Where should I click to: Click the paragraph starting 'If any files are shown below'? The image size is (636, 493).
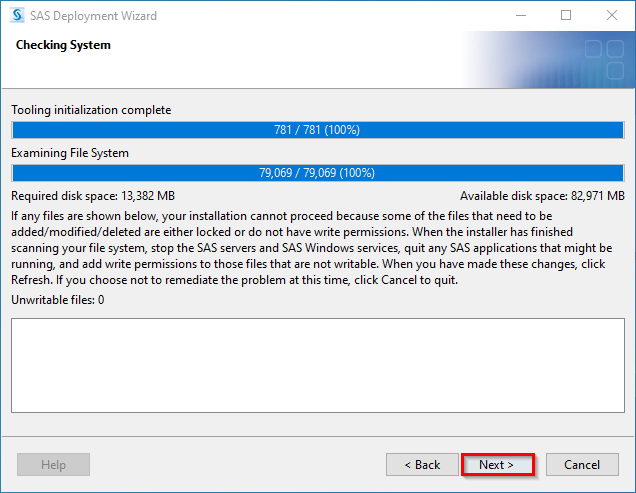[312, 248]
